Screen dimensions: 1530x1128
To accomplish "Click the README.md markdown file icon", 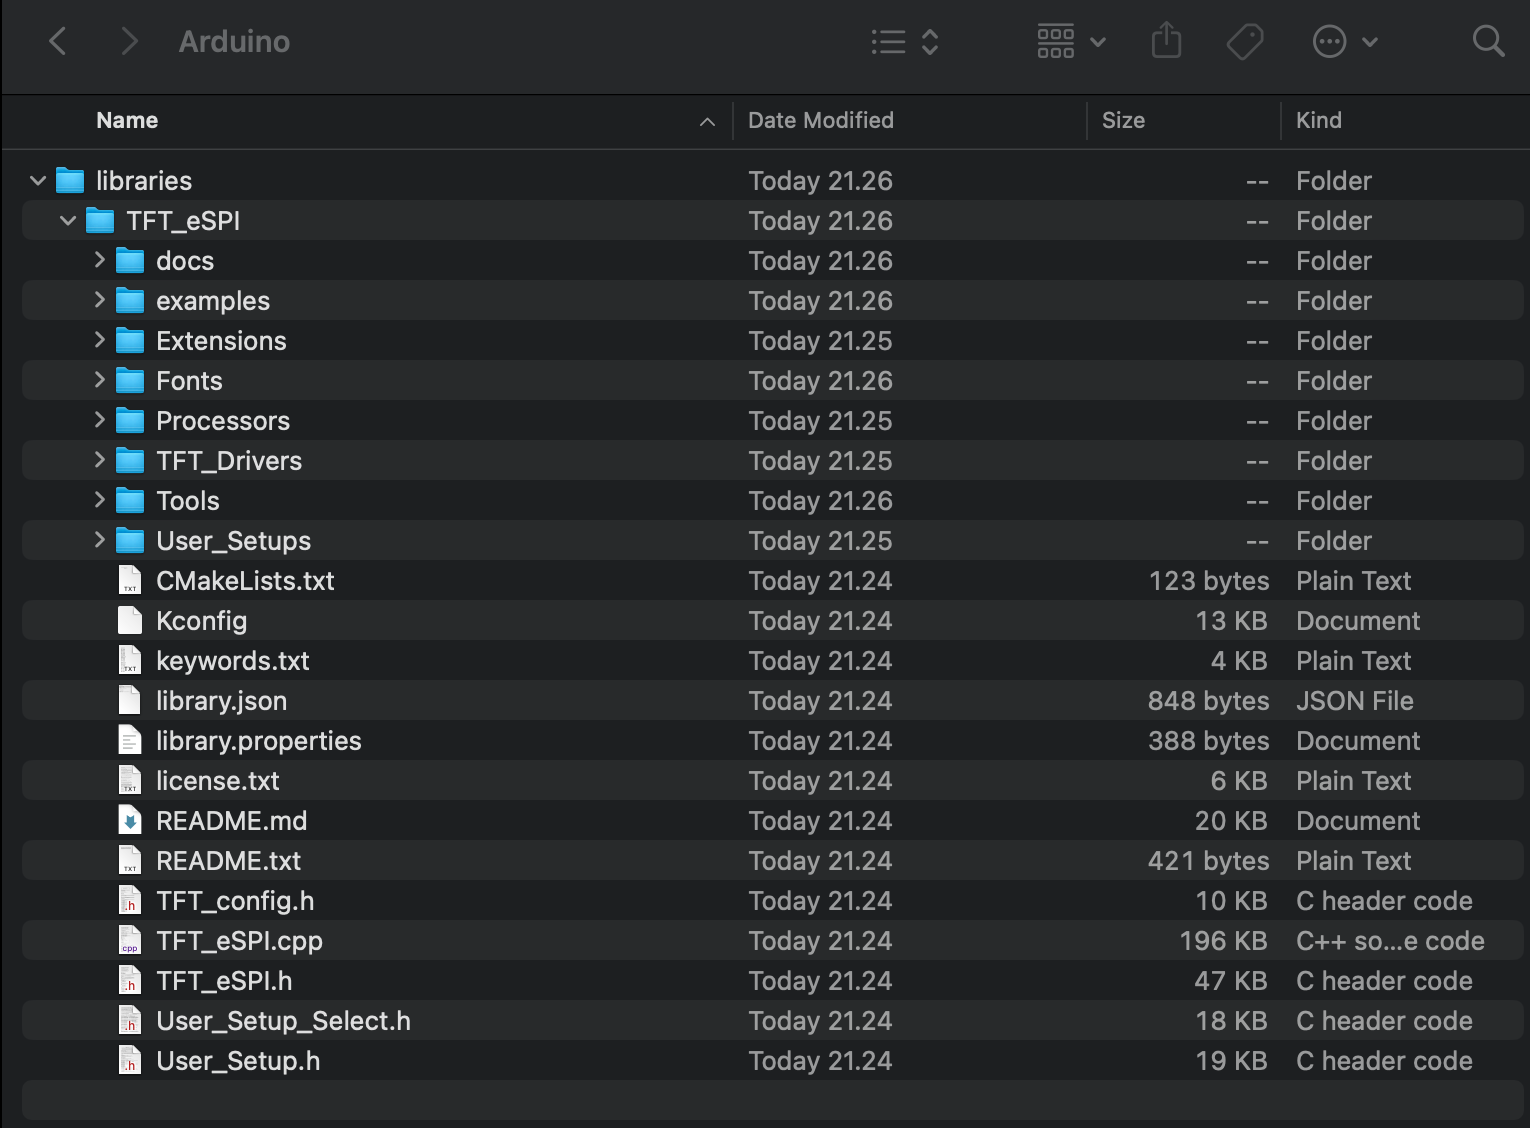I will (130, 821).
